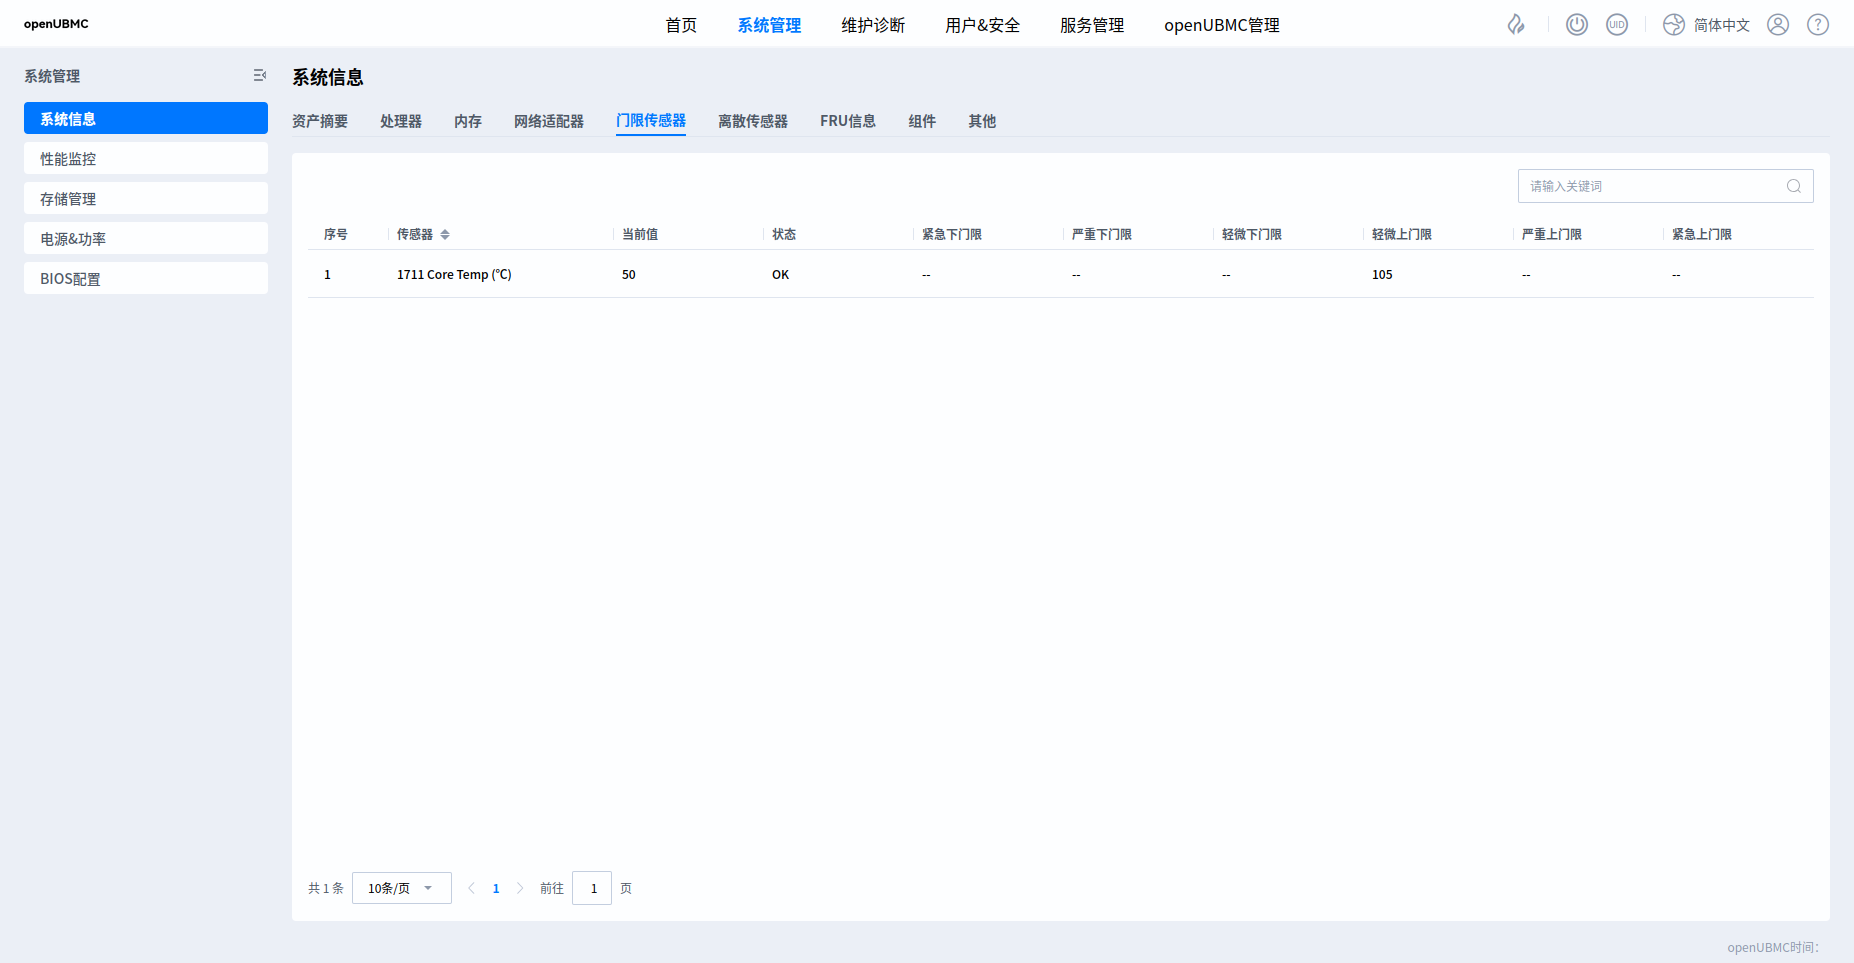This screenshot has width=1854, height=963.
Task: Collapse the 系统管理 sidebar menu icon
Action: [259, 76]
